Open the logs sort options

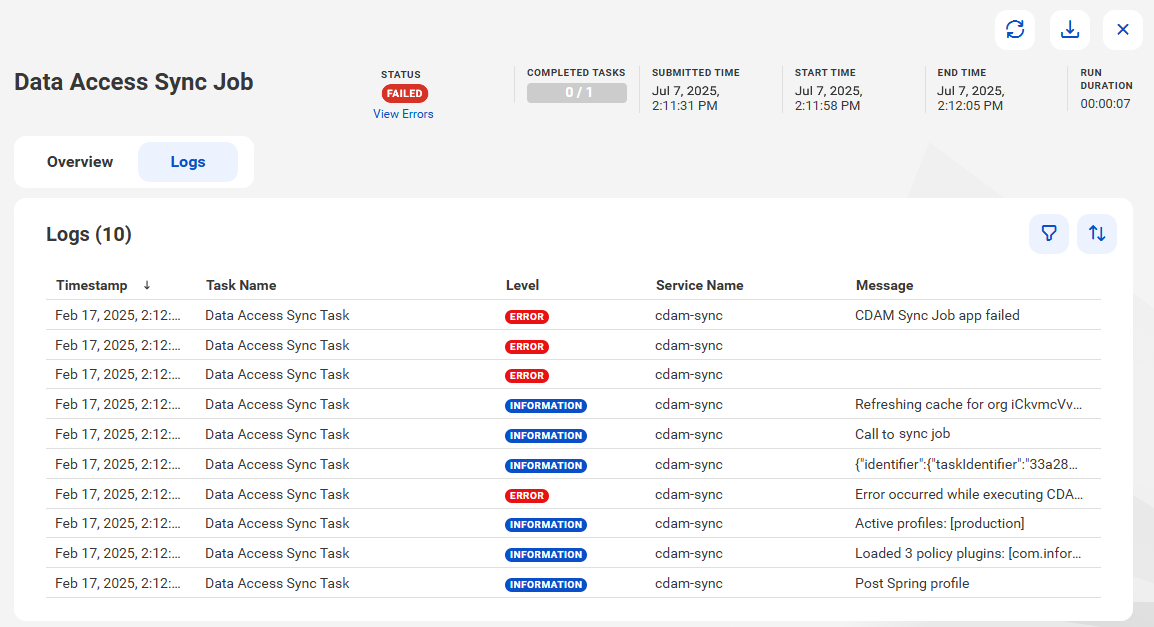coord(1097,234)
